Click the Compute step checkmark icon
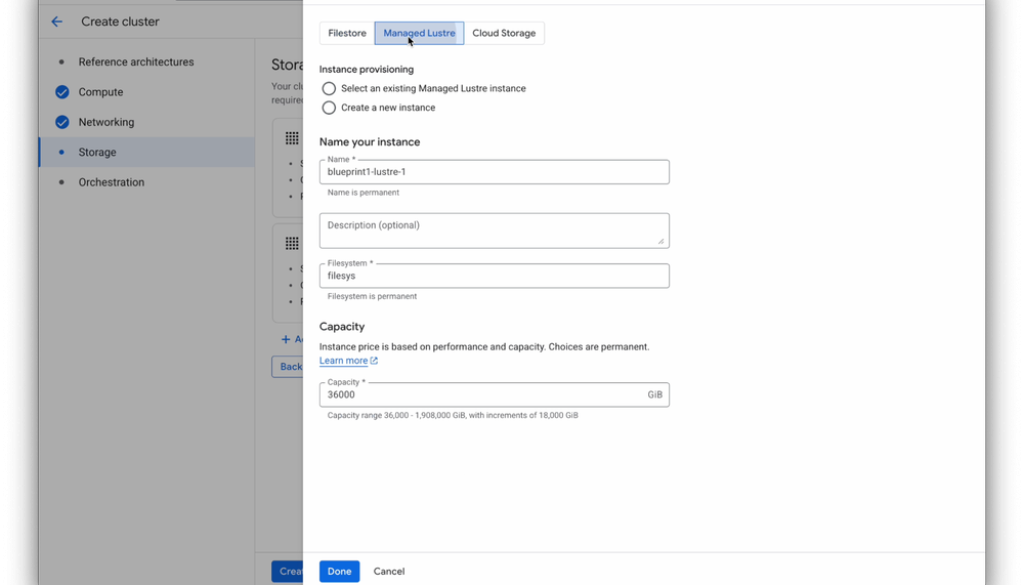This screenshot has height=585, width=1024. (x=61, y=92)
